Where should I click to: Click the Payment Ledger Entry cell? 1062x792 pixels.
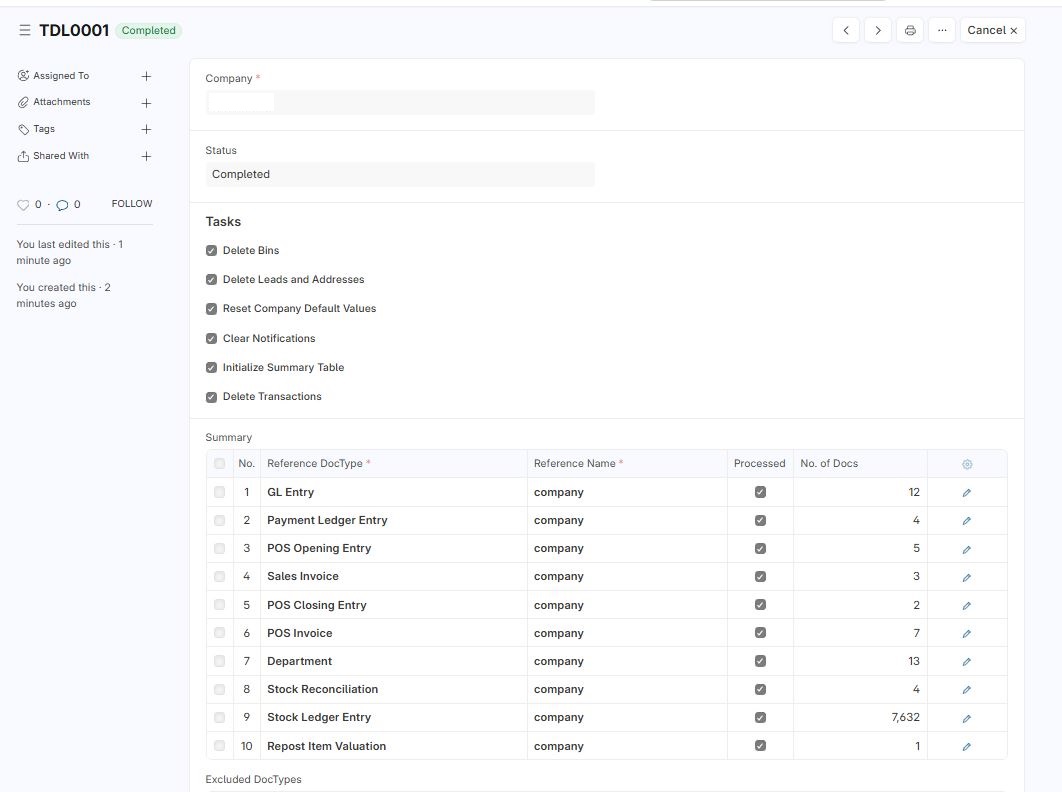tap(393, 520)
